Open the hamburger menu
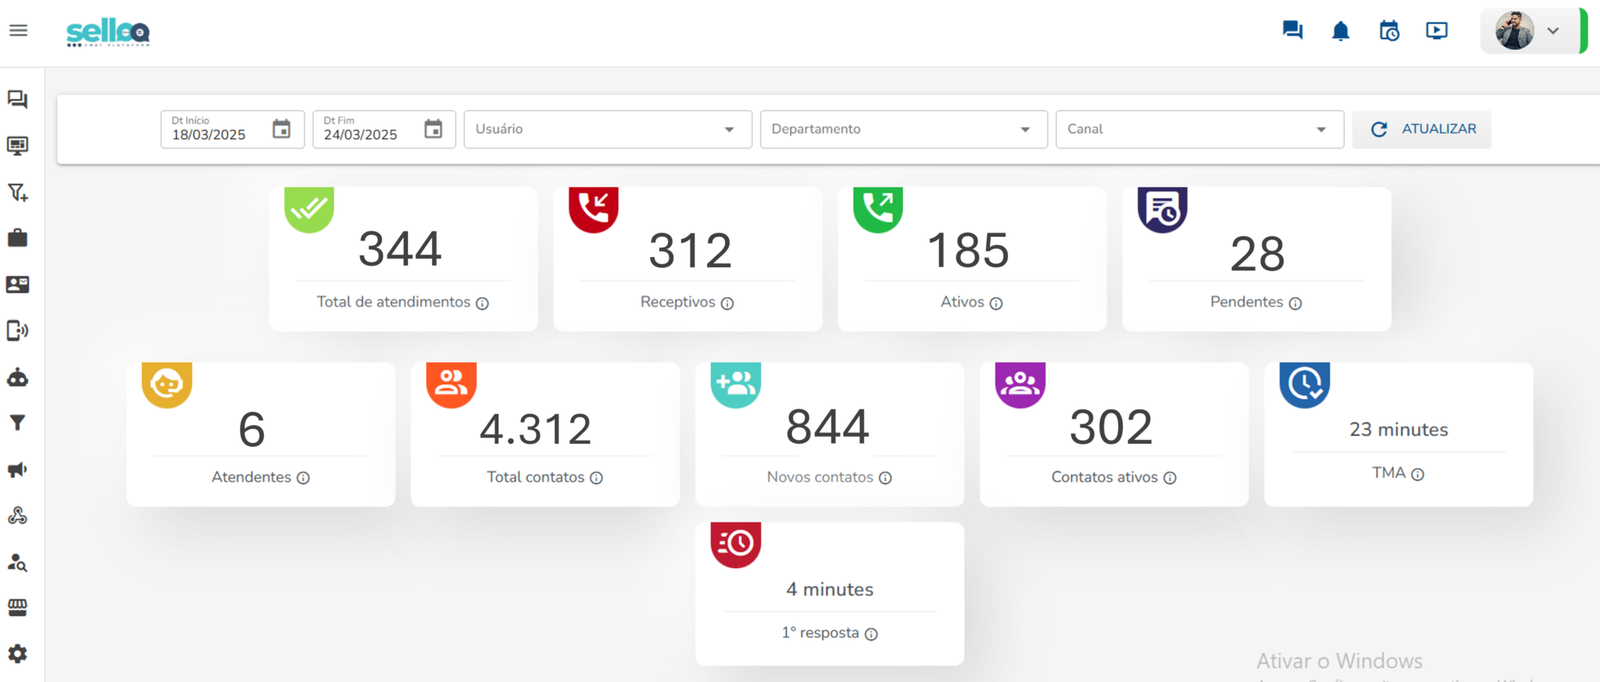Viewport: 1600px width, 682px height. click(18, 31)
